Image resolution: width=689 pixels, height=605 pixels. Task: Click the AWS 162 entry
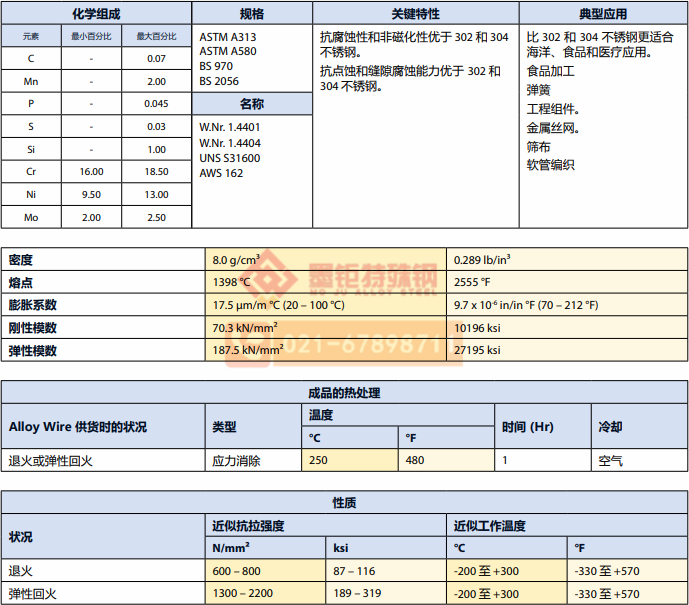point(221,173)
